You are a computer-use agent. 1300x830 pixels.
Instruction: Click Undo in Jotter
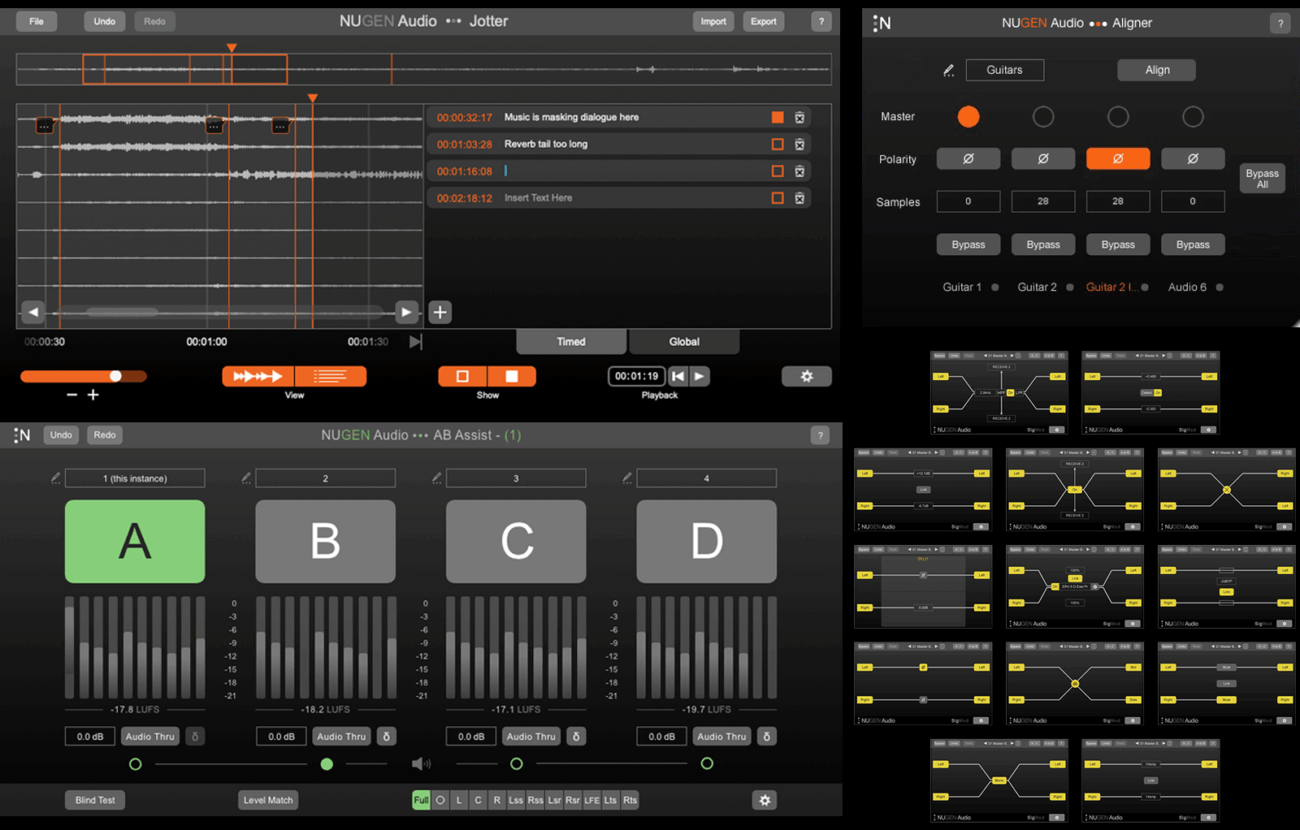(x=104, y=21)
